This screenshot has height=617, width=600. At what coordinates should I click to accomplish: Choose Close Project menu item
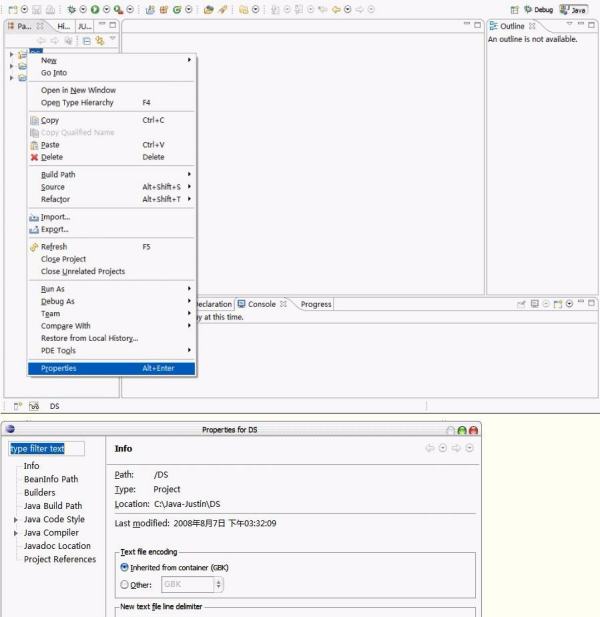[x=111, y=259]
